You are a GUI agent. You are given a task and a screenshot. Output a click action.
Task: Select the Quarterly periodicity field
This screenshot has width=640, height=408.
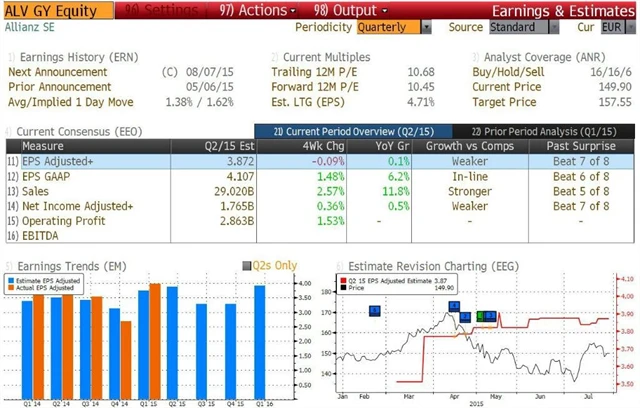pyautogui.click(x=389, y=27)
